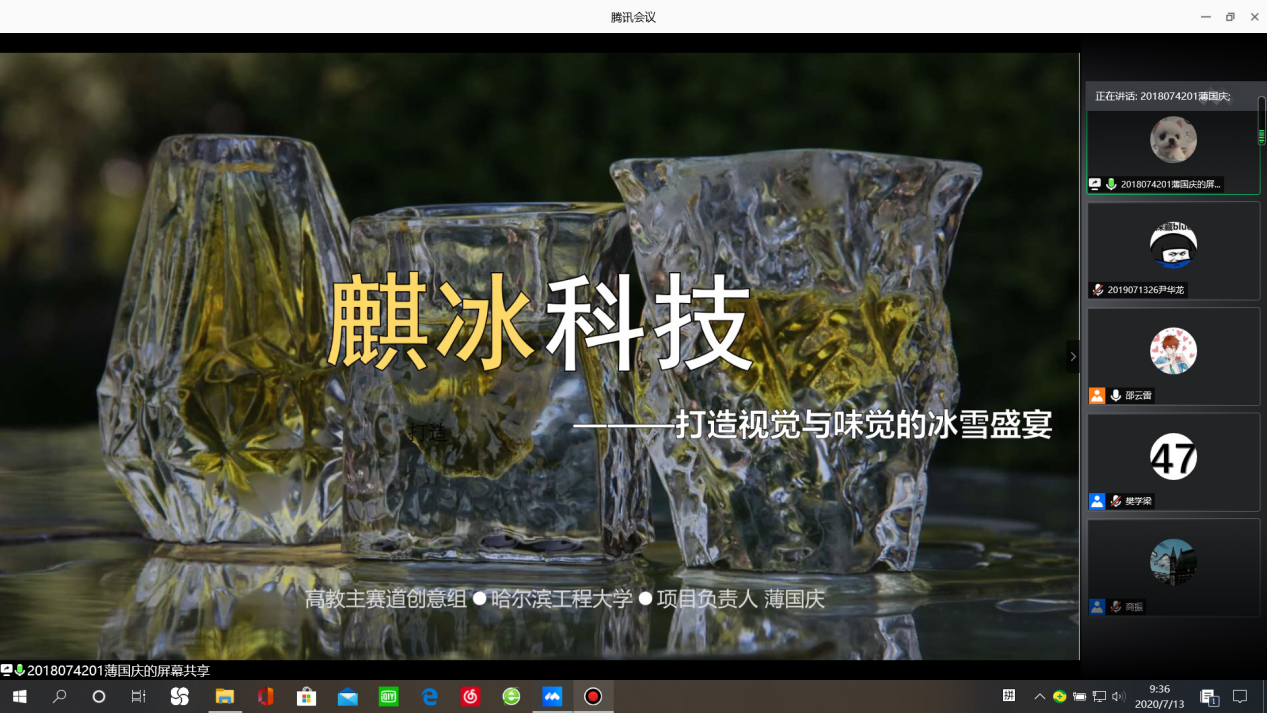Image resolution: width=1267 pixels, height=713 pixels.
Task: Expand hidden system tray icons with the chevron
Action: pyautogui.click(x=1039, y=696)
